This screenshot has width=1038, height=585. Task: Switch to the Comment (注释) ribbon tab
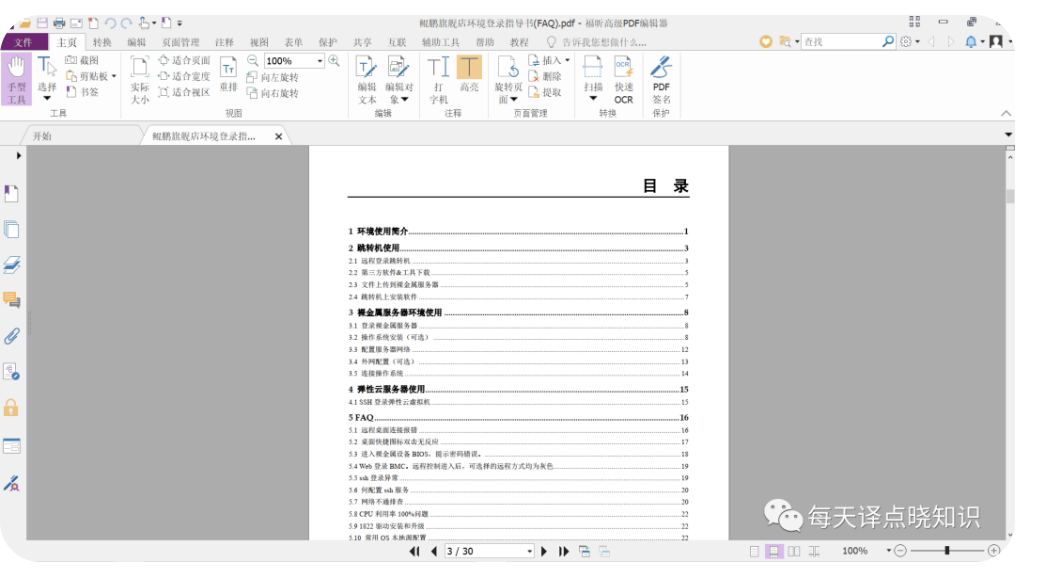(224, 42)
